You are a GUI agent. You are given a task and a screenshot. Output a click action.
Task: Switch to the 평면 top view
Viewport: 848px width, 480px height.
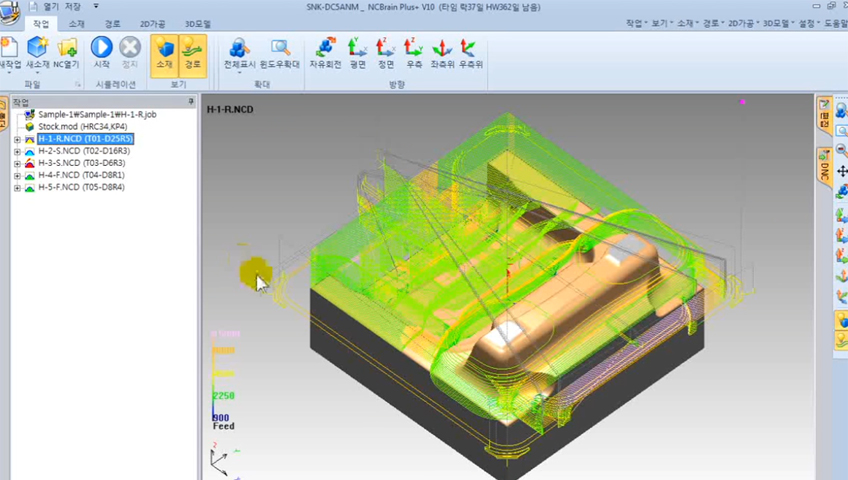(357, 47)
